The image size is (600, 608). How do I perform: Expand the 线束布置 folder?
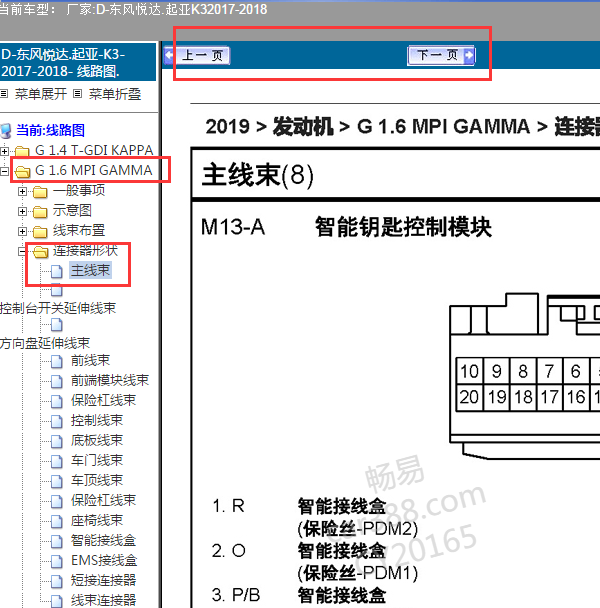[22, 231]
